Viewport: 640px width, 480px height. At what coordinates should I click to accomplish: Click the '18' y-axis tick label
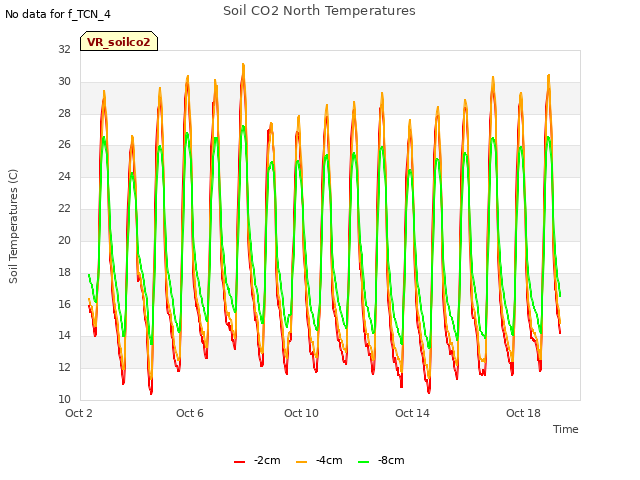[x=64, y=272]
